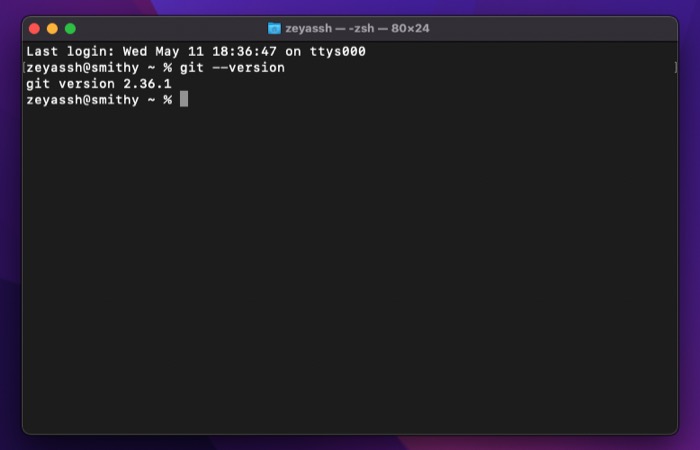Image resolution: width=700 pixels, height=450 pixels.
Task: Click the 'Last login' text line
Action: 196,51
